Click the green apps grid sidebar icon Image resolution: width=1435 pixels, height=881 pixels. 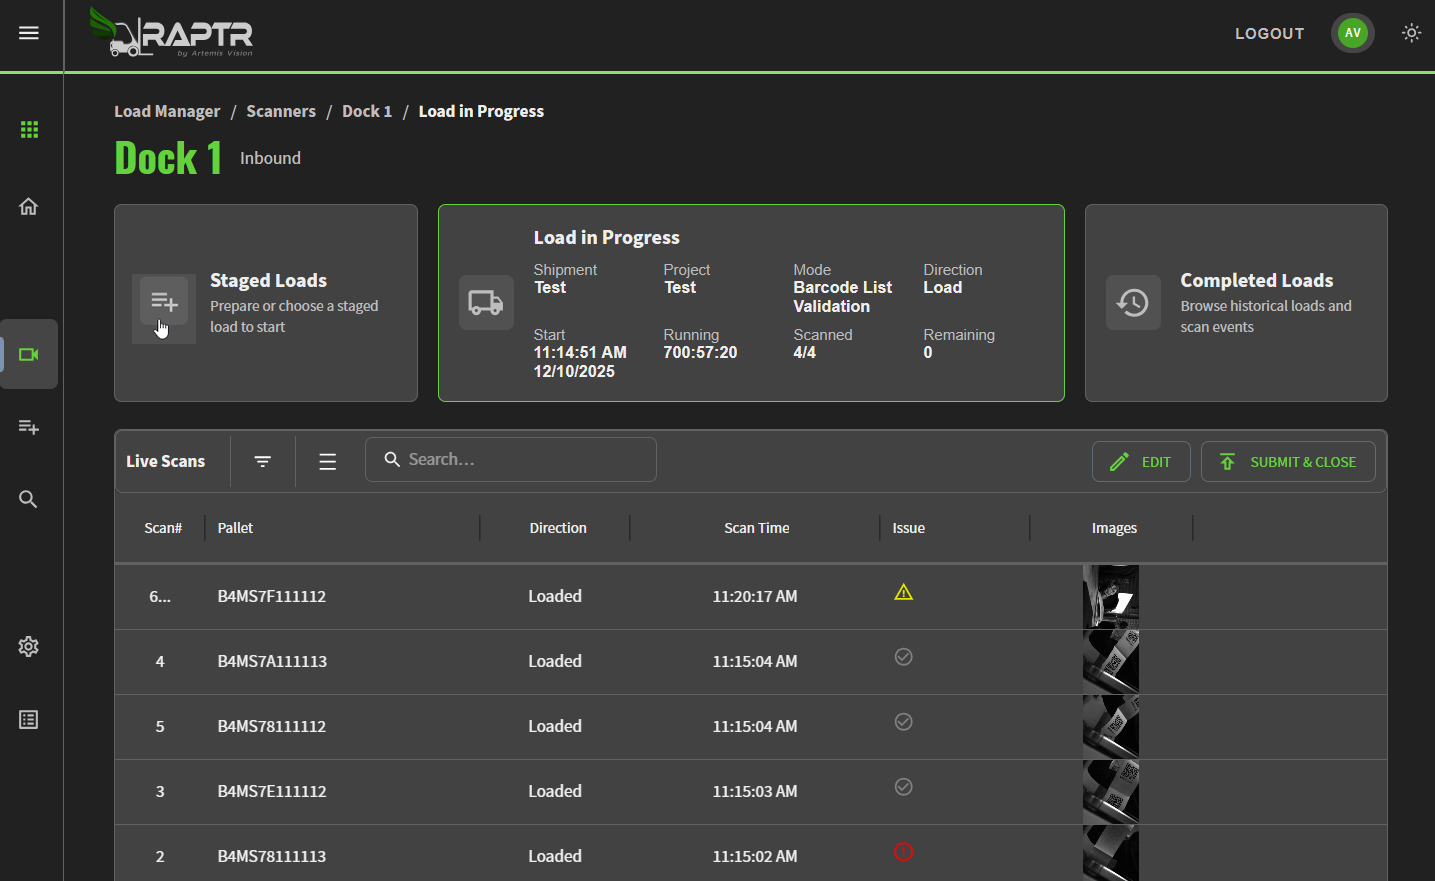pyautogui.click(x=29, y=130)
